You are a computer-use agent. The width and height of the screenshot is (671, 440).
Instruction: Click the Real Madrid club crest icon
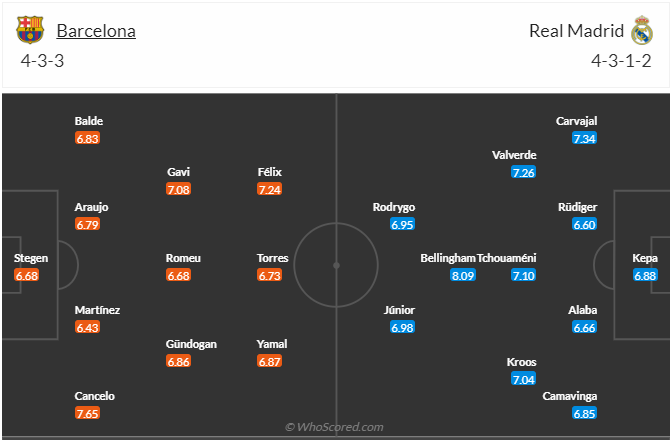point(641,30)
